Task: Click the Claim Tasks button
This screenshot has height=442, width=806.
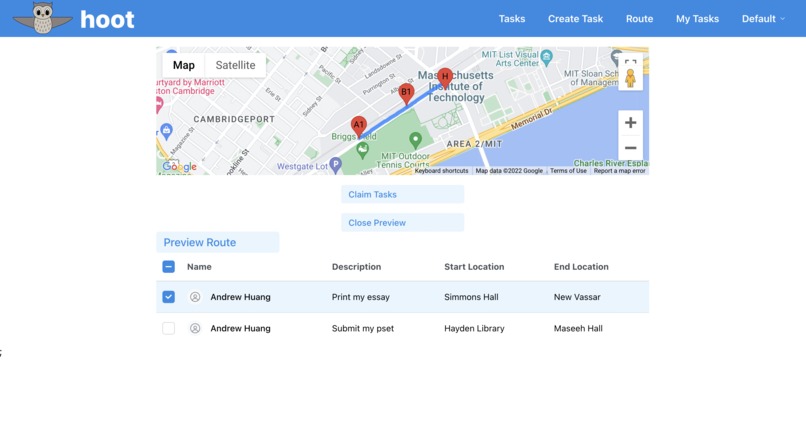Action: pos(402,194)
